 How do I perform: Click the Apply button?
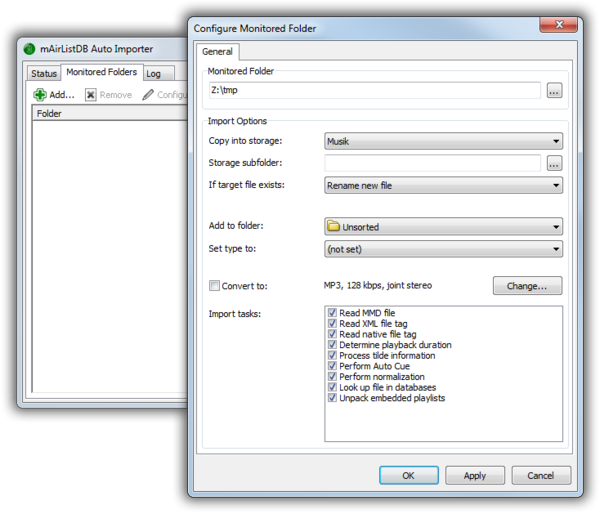tap(475, 475)
